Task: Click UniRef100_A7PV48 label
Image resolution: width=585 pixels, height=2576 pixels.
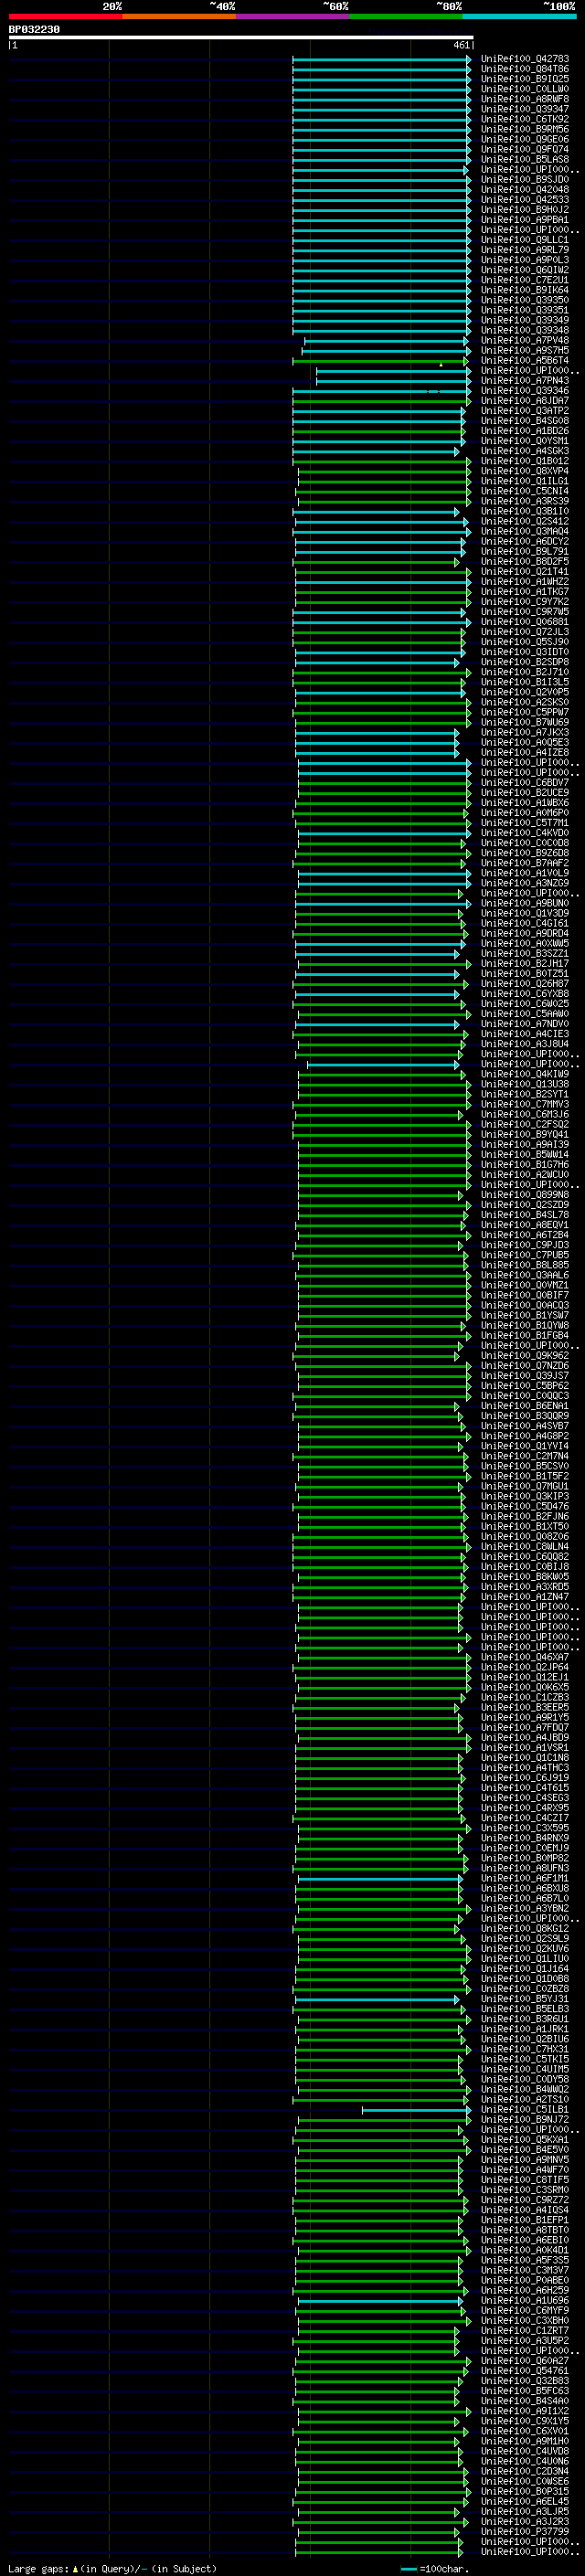Action: click(525, 341)
